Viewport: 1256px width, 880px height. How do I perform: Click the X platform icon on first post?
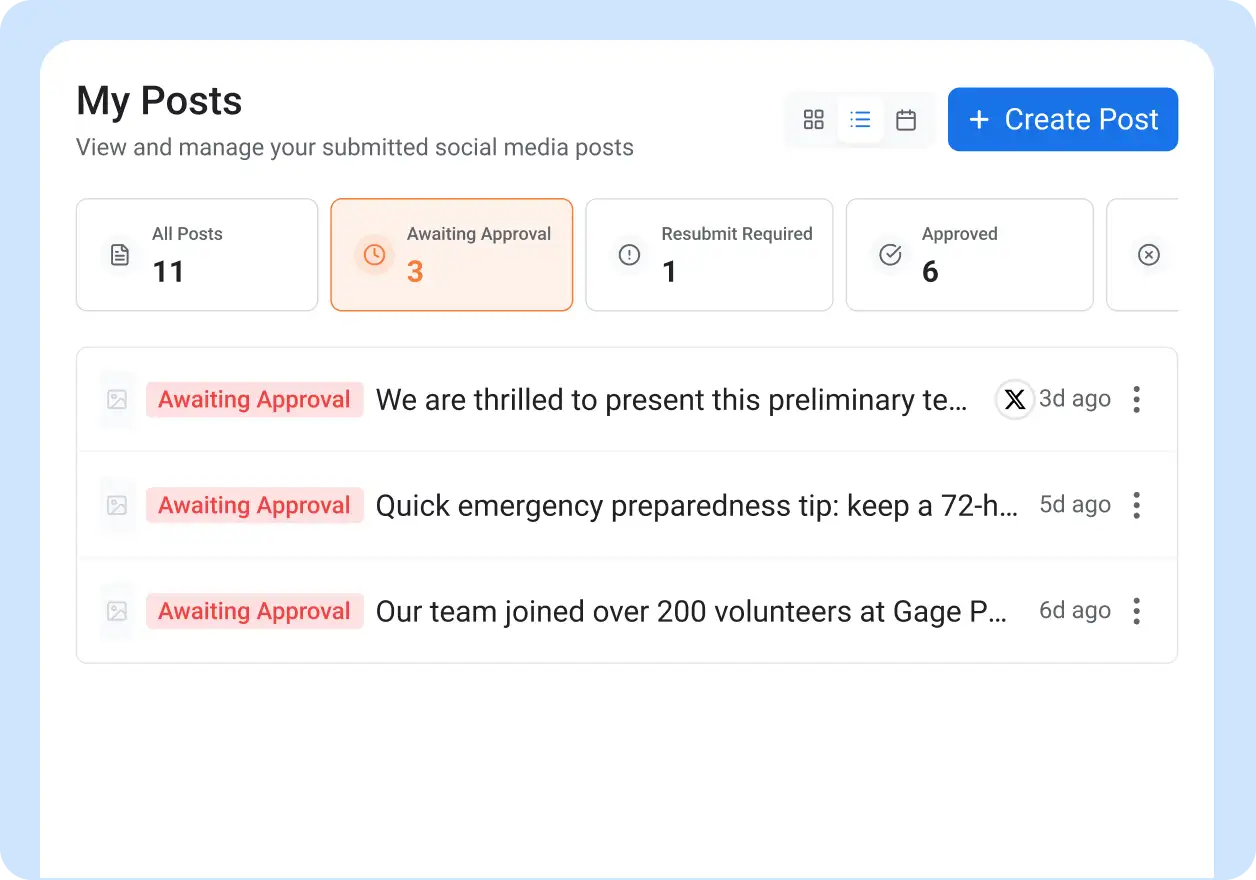1014,400
